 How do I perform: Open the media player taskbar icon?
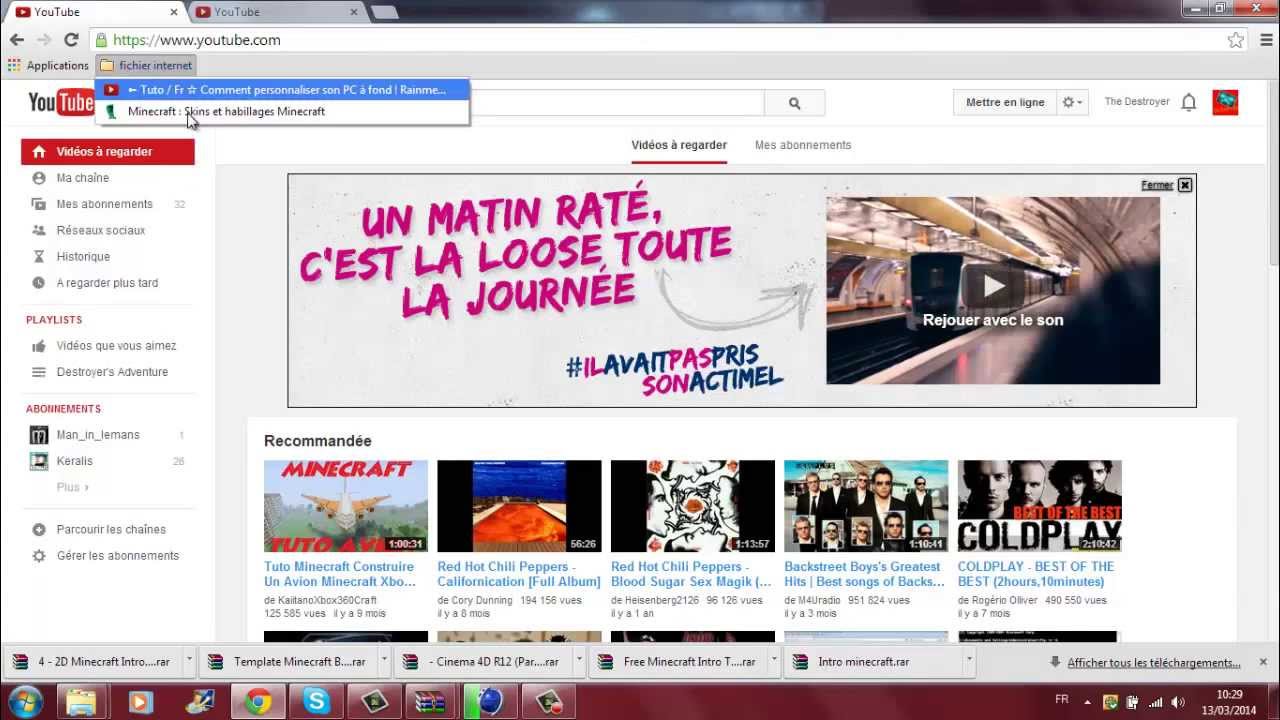(140, 701)
